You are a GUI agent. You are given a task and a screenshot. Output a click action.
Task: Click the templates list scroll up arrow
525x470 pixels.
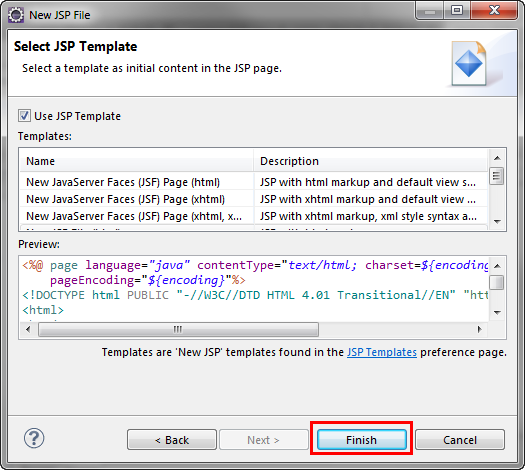point(497,158)
